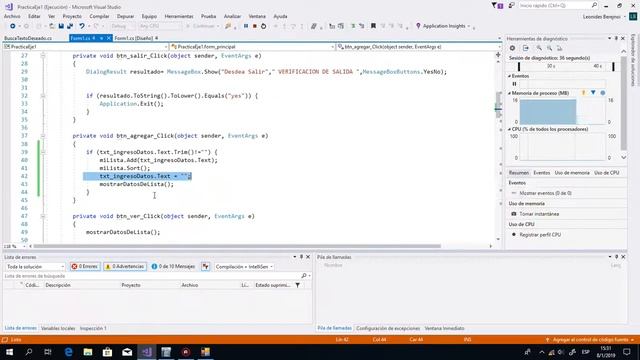Open the Archivo menu
The width and height of the screenshot is (640, 360).
point(12,16)
